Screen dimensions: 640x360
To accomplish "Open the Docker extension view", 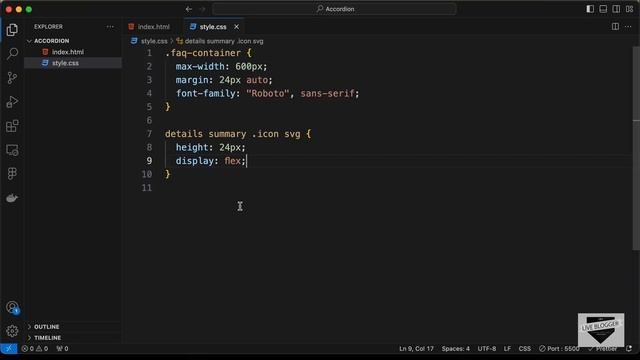I will 12,198.
